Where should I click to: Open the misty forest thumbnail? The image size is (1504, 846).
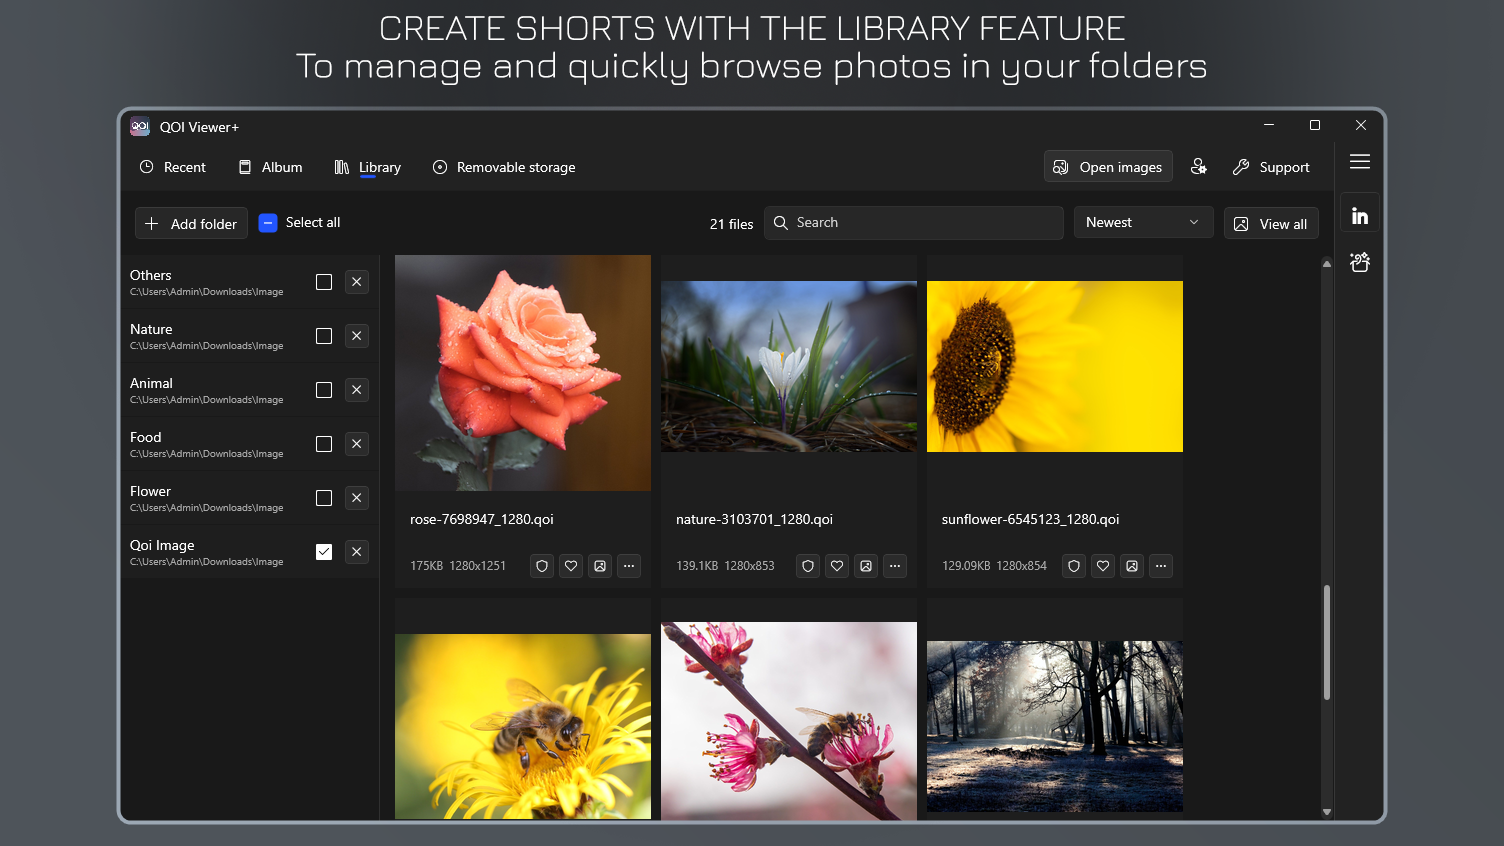coord(1055,726)
